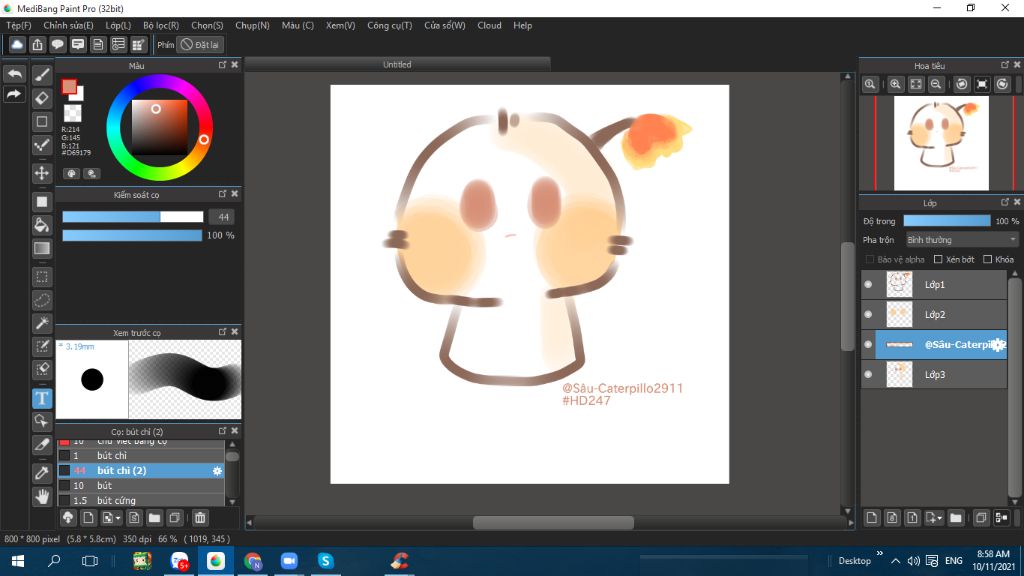The width and height of the screenshot is (1024, 576).
Task: Undock the Hoa tiêu panel
Action: (1005, 65)
